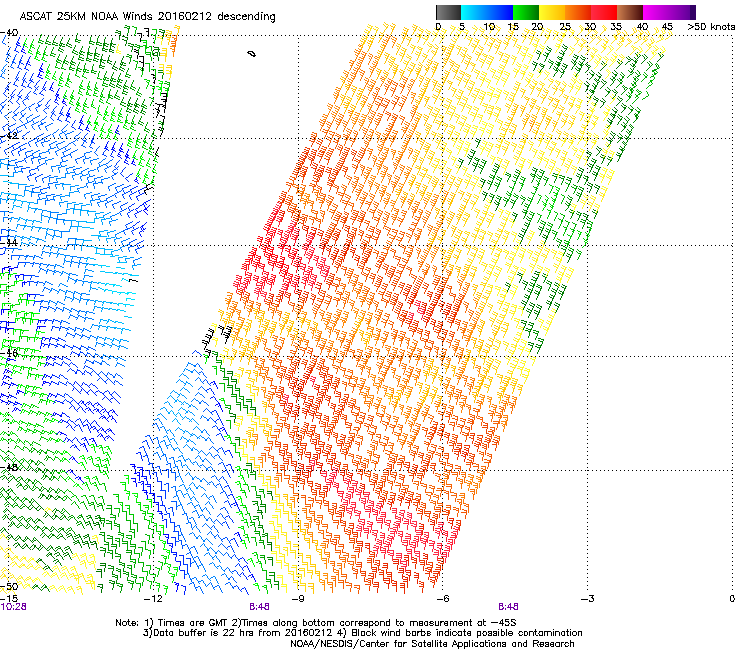Click the "-6" longitude axis label
Viewport: 740px width, 650px height.
click(x=442, y=599)
